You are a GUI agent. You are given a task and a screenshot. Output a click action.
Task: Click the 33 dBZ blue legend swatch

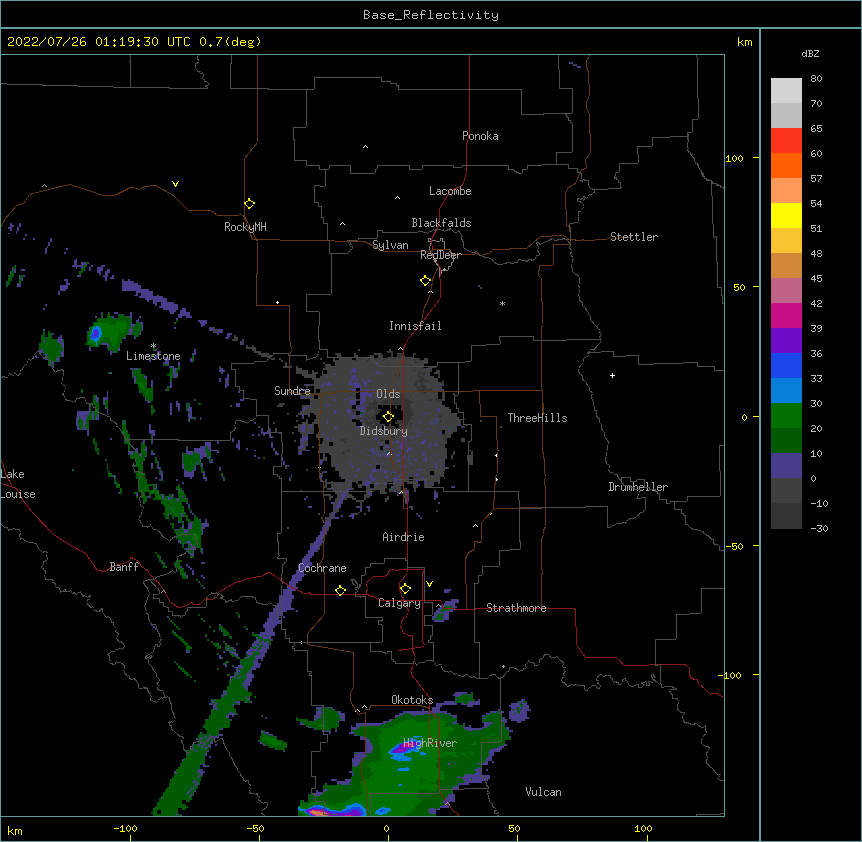(x=786, y=390)
